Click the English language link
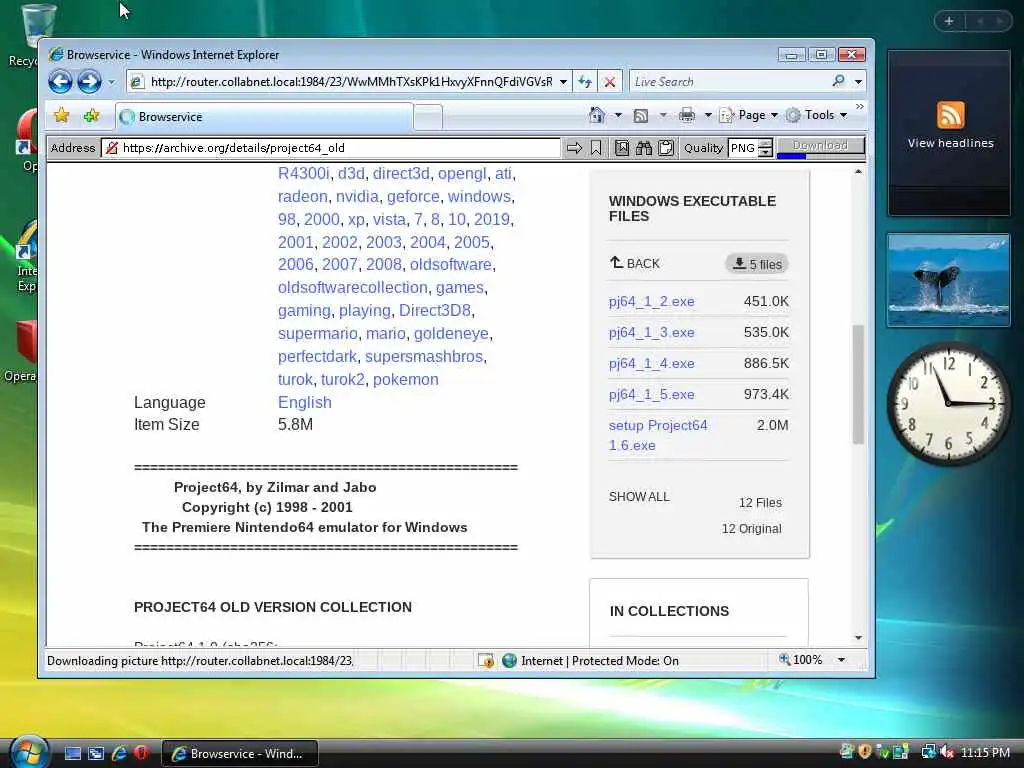 pyautogui.click(x=304, y=402)
